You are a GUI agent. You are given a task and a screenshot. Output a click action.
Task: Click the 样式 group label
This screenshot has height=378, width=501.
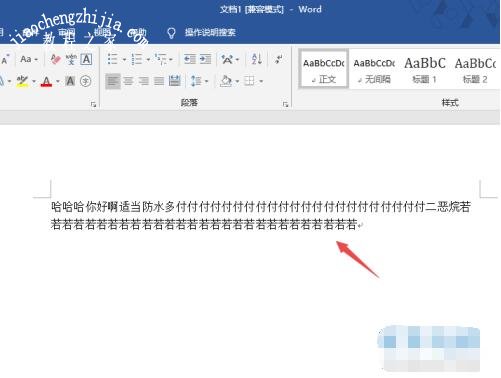point(450,103)
